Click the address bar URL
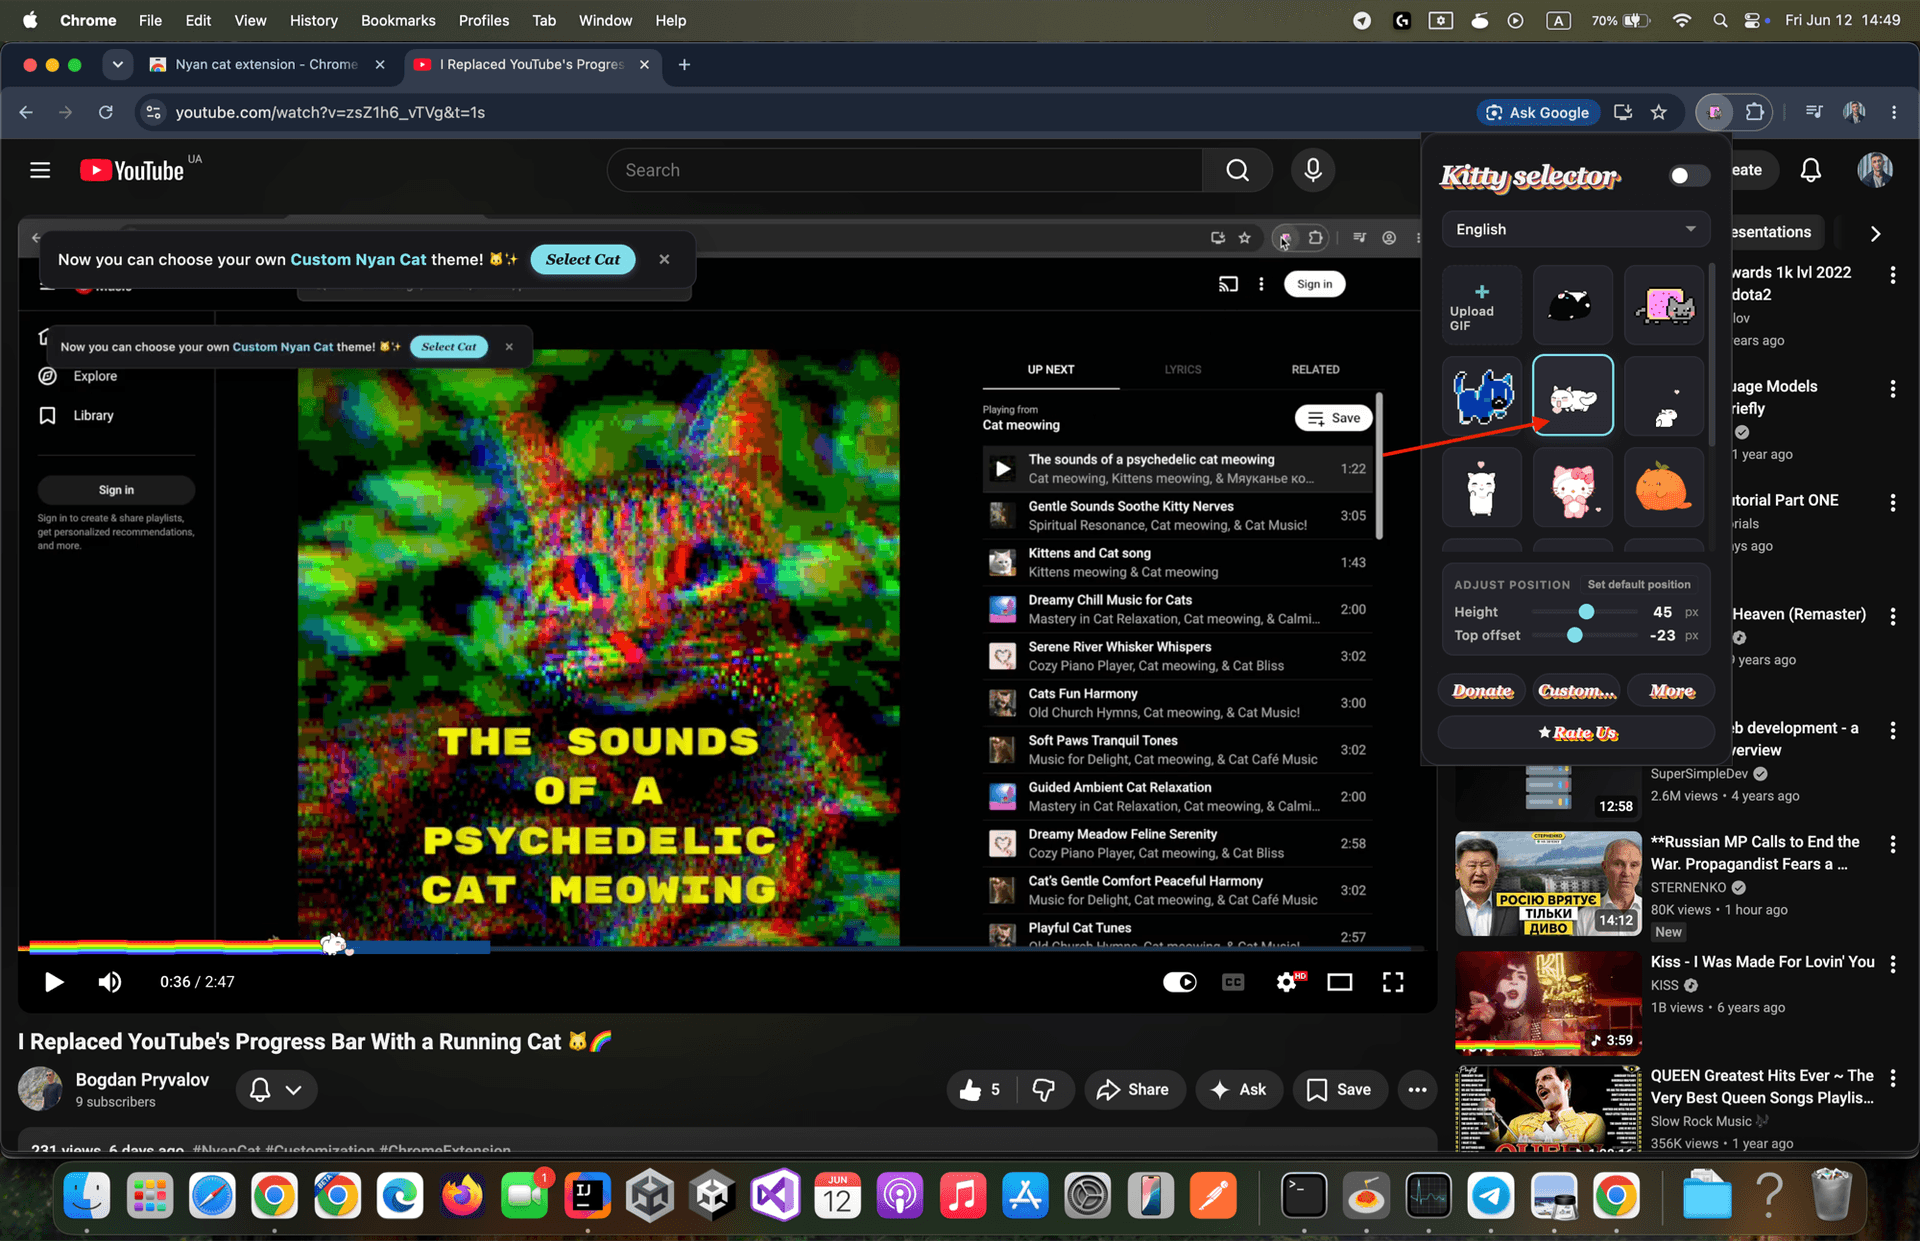Screen dimensions: 1920x1241 [x=330, y=112]
